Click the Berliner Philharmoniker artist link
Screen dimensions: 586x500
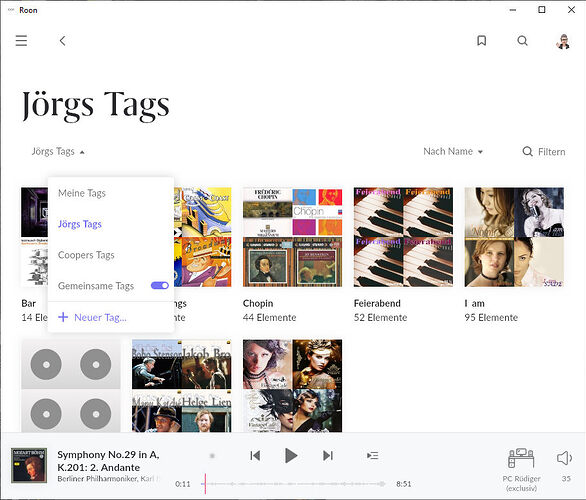tap(98, 478)
